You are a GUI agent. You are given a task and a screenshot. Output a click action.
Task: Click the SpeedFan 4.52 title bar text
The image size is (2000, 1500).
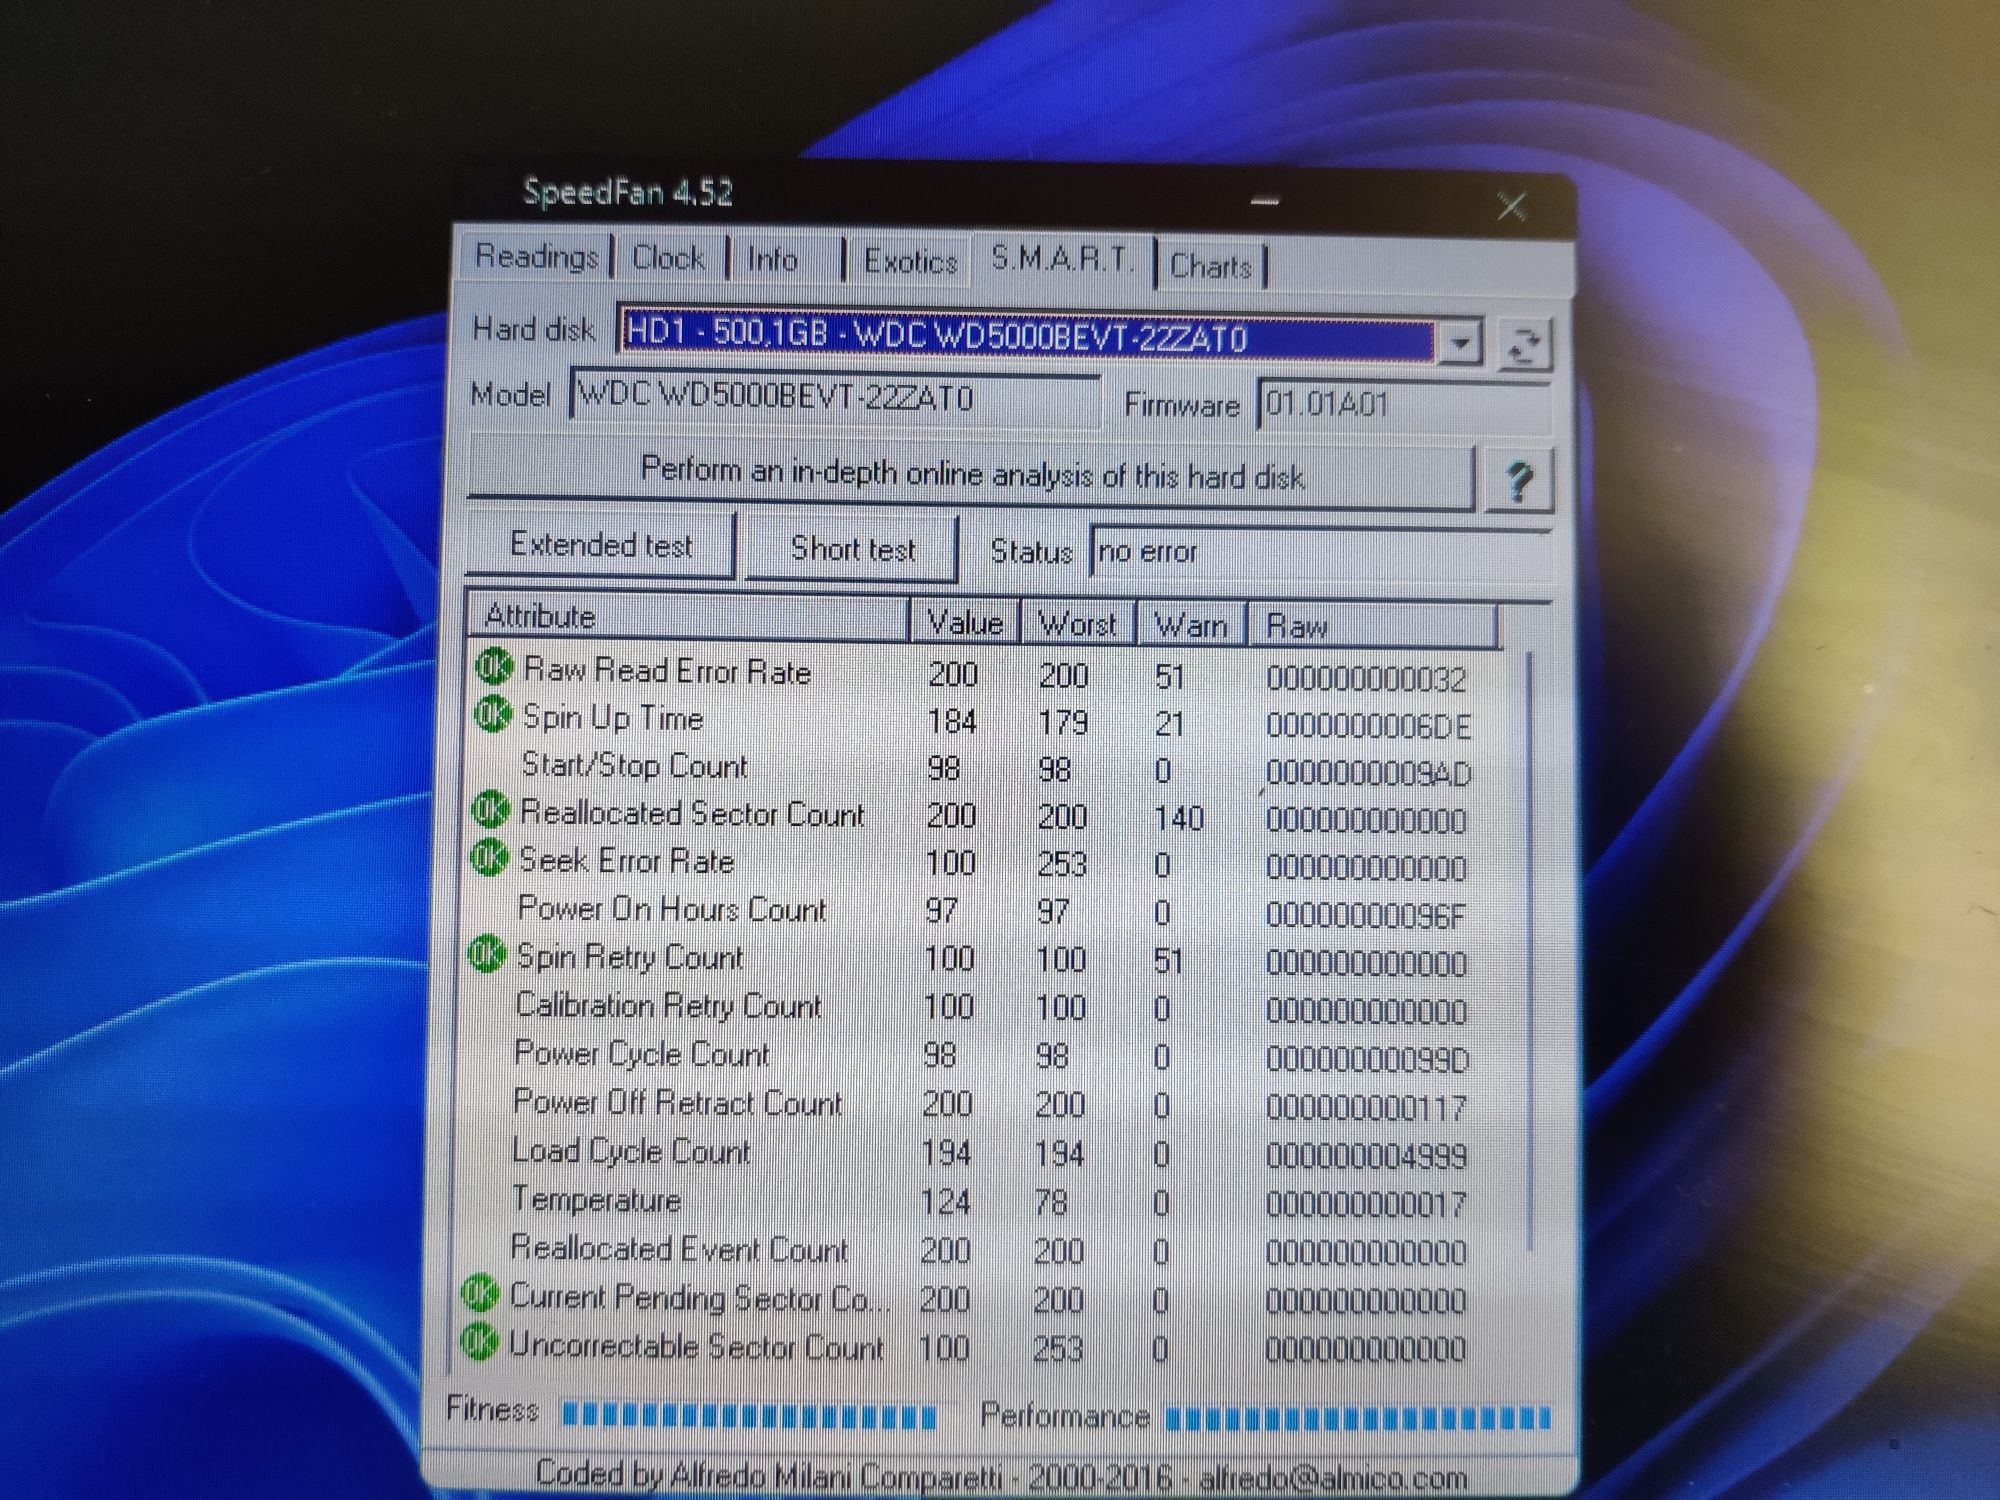pyautogui.click(x=628, y=191)
